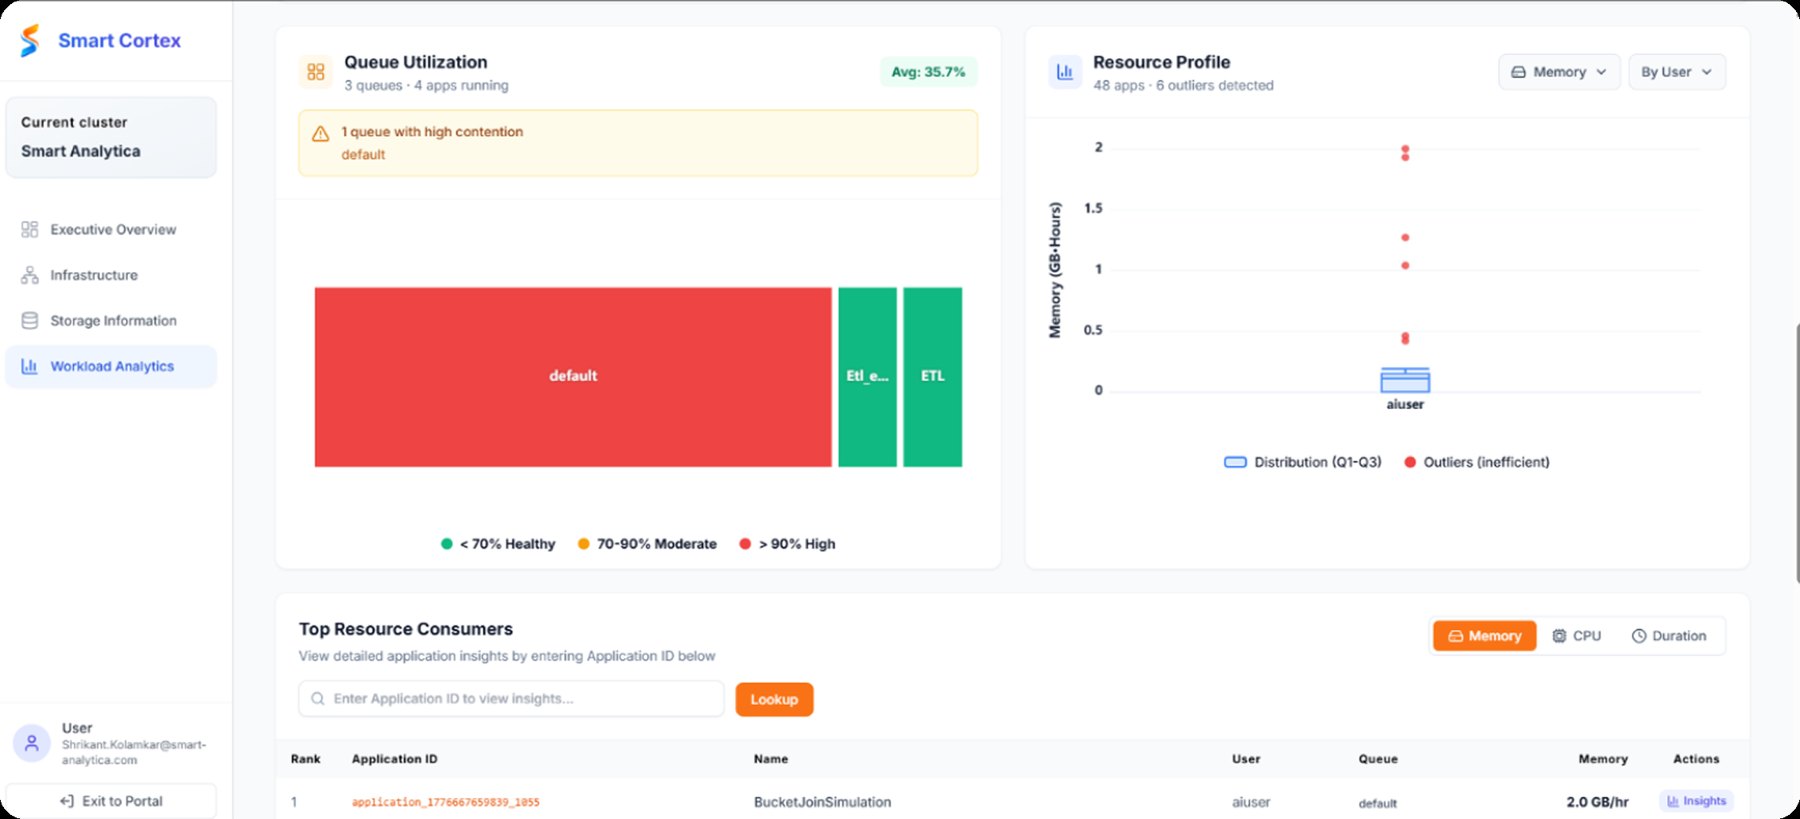
Task: Click the Application ID search field
Action: click(x=511, y=699)
